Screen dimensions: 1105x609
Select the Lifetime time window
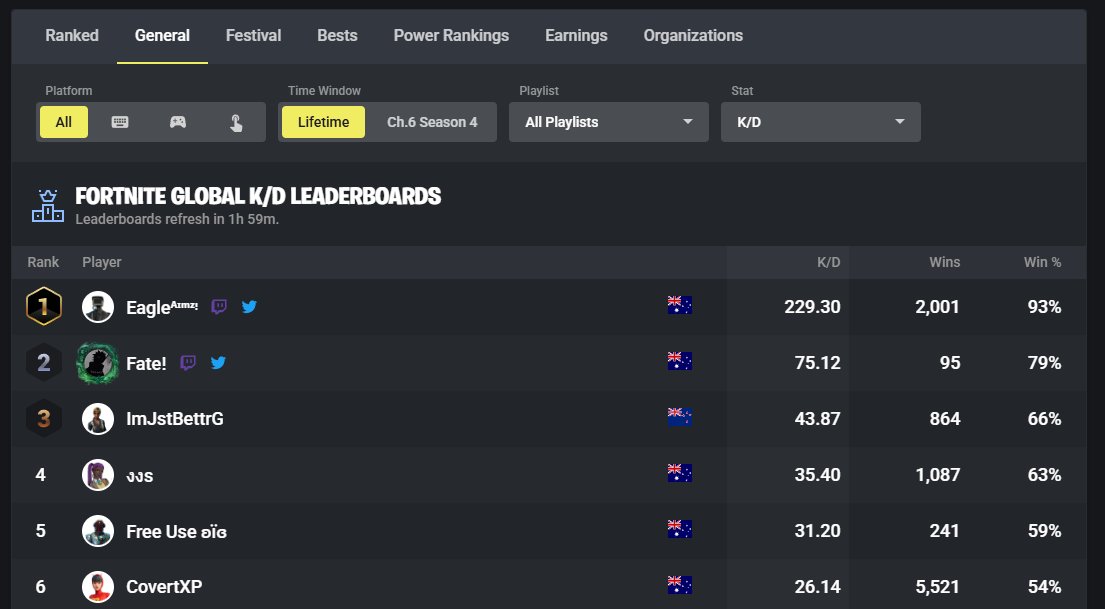click(323, 122)
